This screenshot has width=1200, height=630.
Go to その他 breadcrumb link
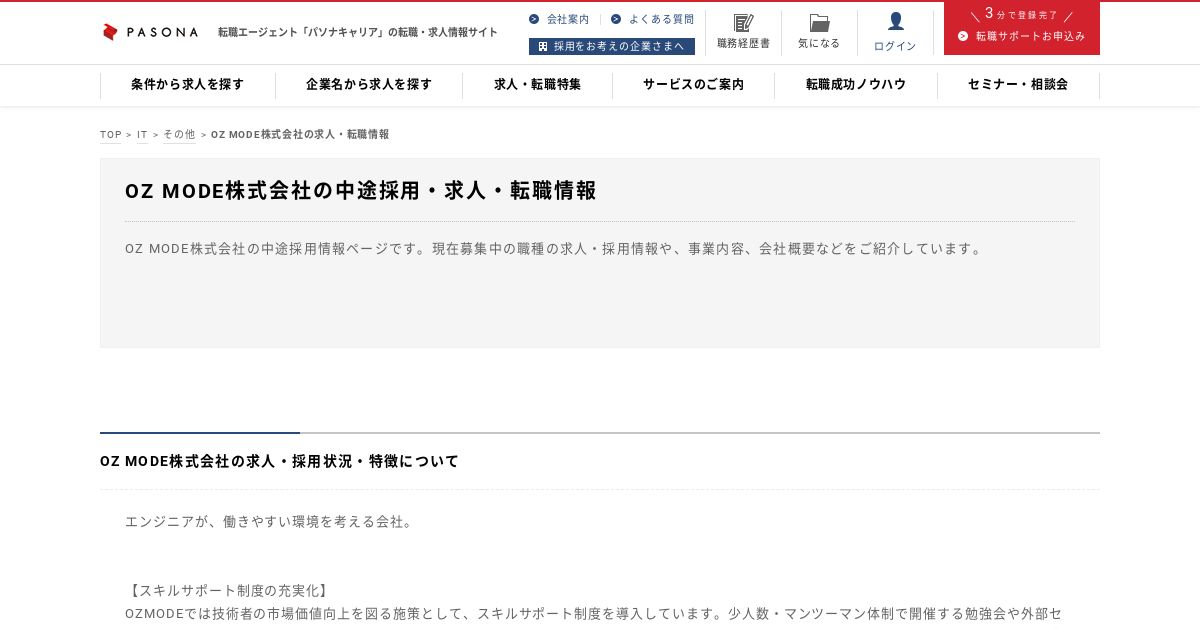[179, 135]
